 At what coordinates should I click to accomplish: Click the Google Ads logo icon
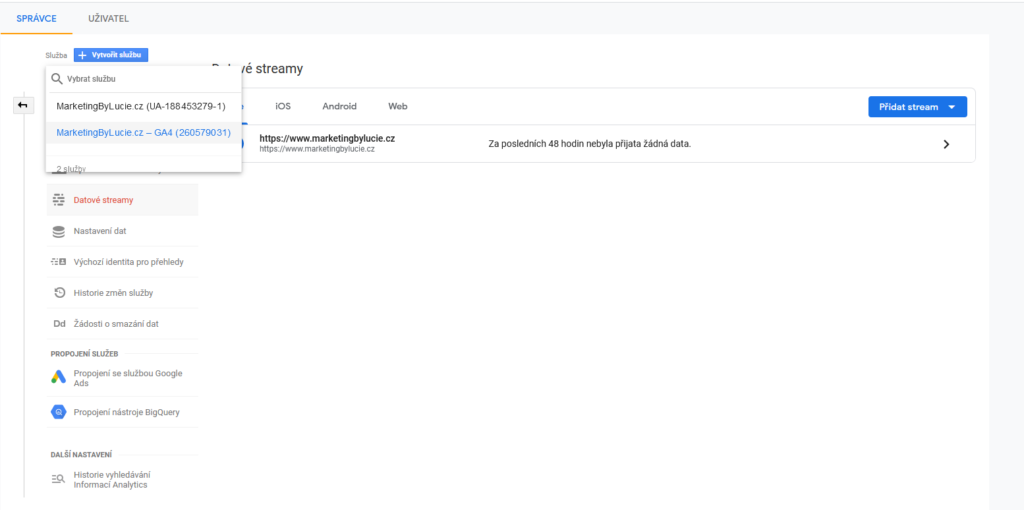tap(59, 377)
